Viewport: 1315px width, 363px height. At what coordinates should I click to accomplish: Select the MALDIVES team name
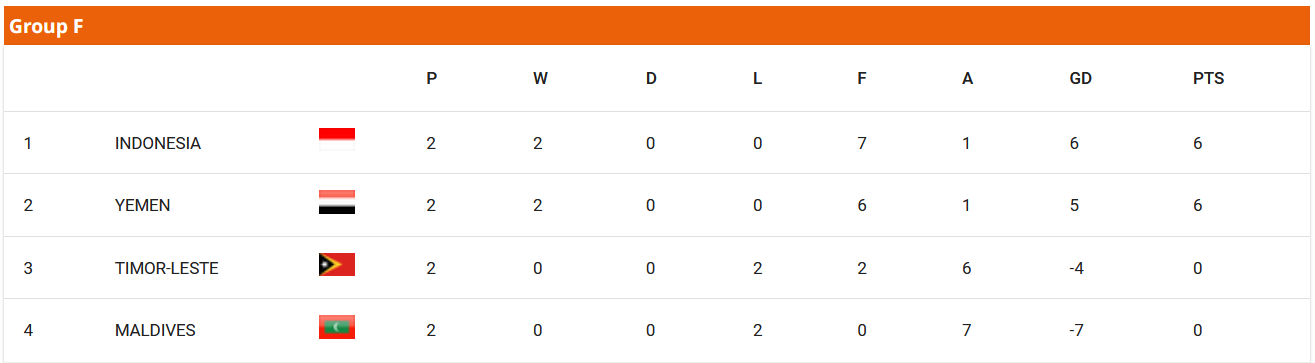(x=155, y=330)
